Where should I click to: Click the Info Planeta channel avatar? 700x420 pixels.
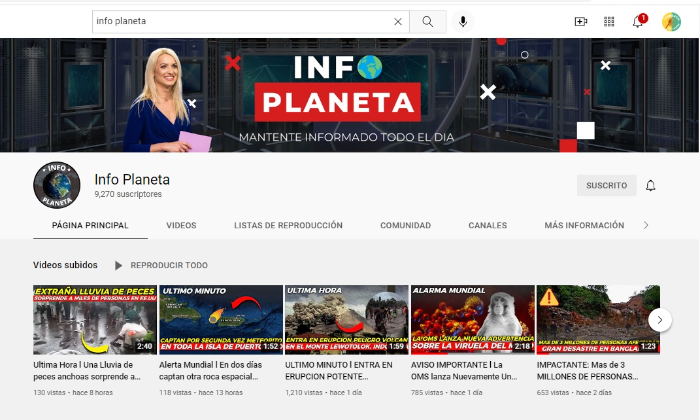(57, 185)
